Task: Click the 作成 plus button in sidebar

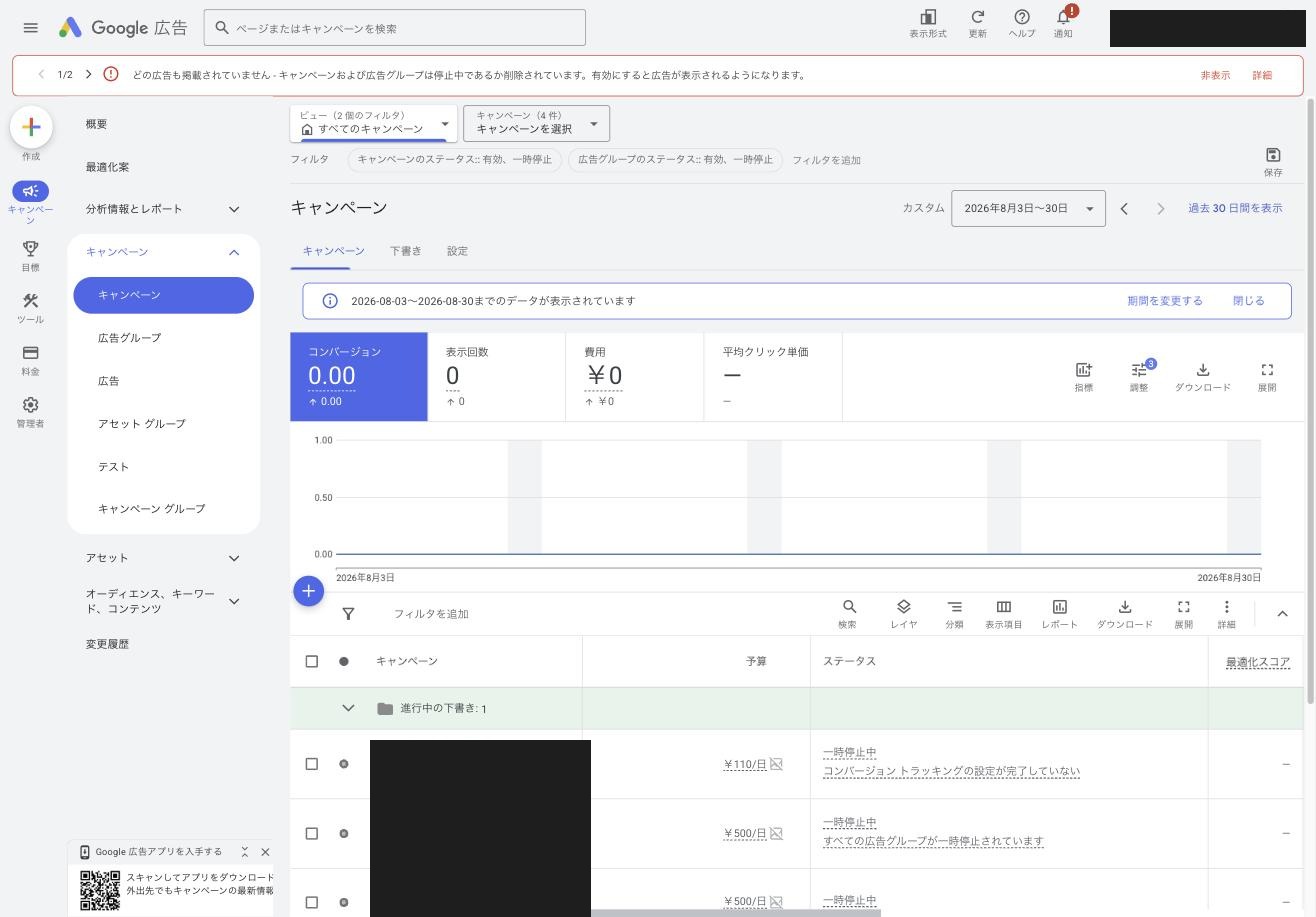Action: [31, 127]
